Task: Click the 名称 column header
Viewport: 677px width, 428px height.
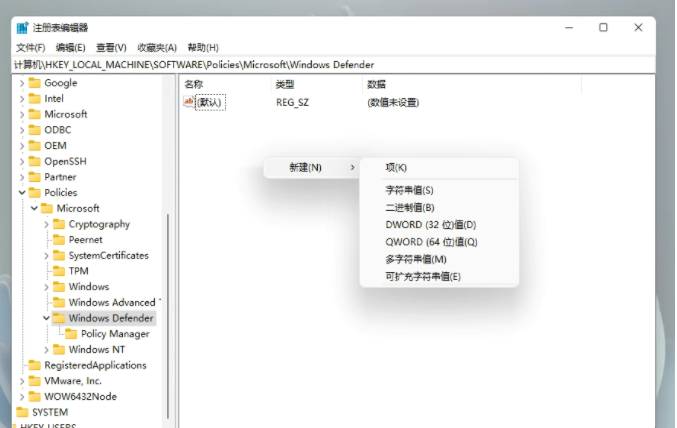Action: [x=225, y=84]
